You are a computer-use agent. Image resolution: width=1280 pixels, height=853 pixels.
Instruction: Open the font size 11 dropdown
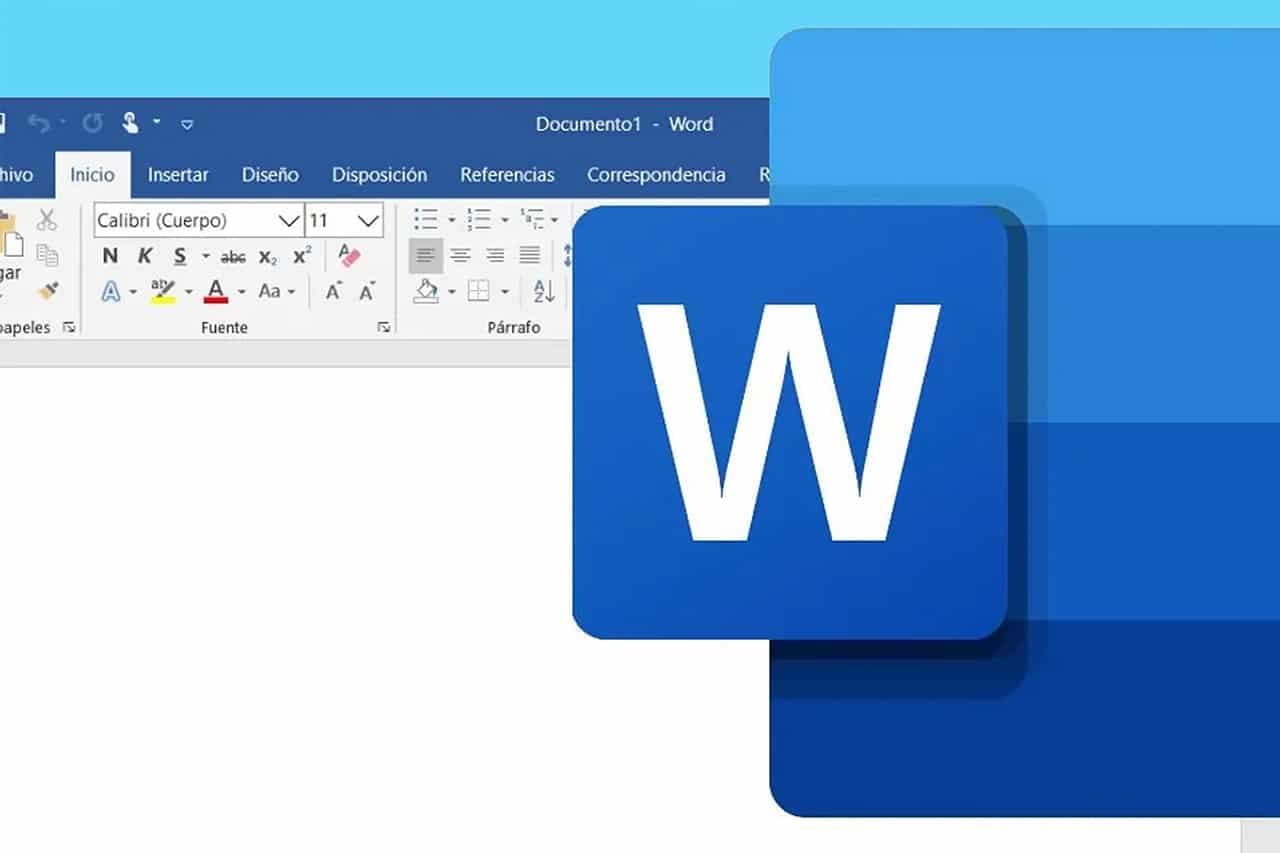[x=368, y=220]
